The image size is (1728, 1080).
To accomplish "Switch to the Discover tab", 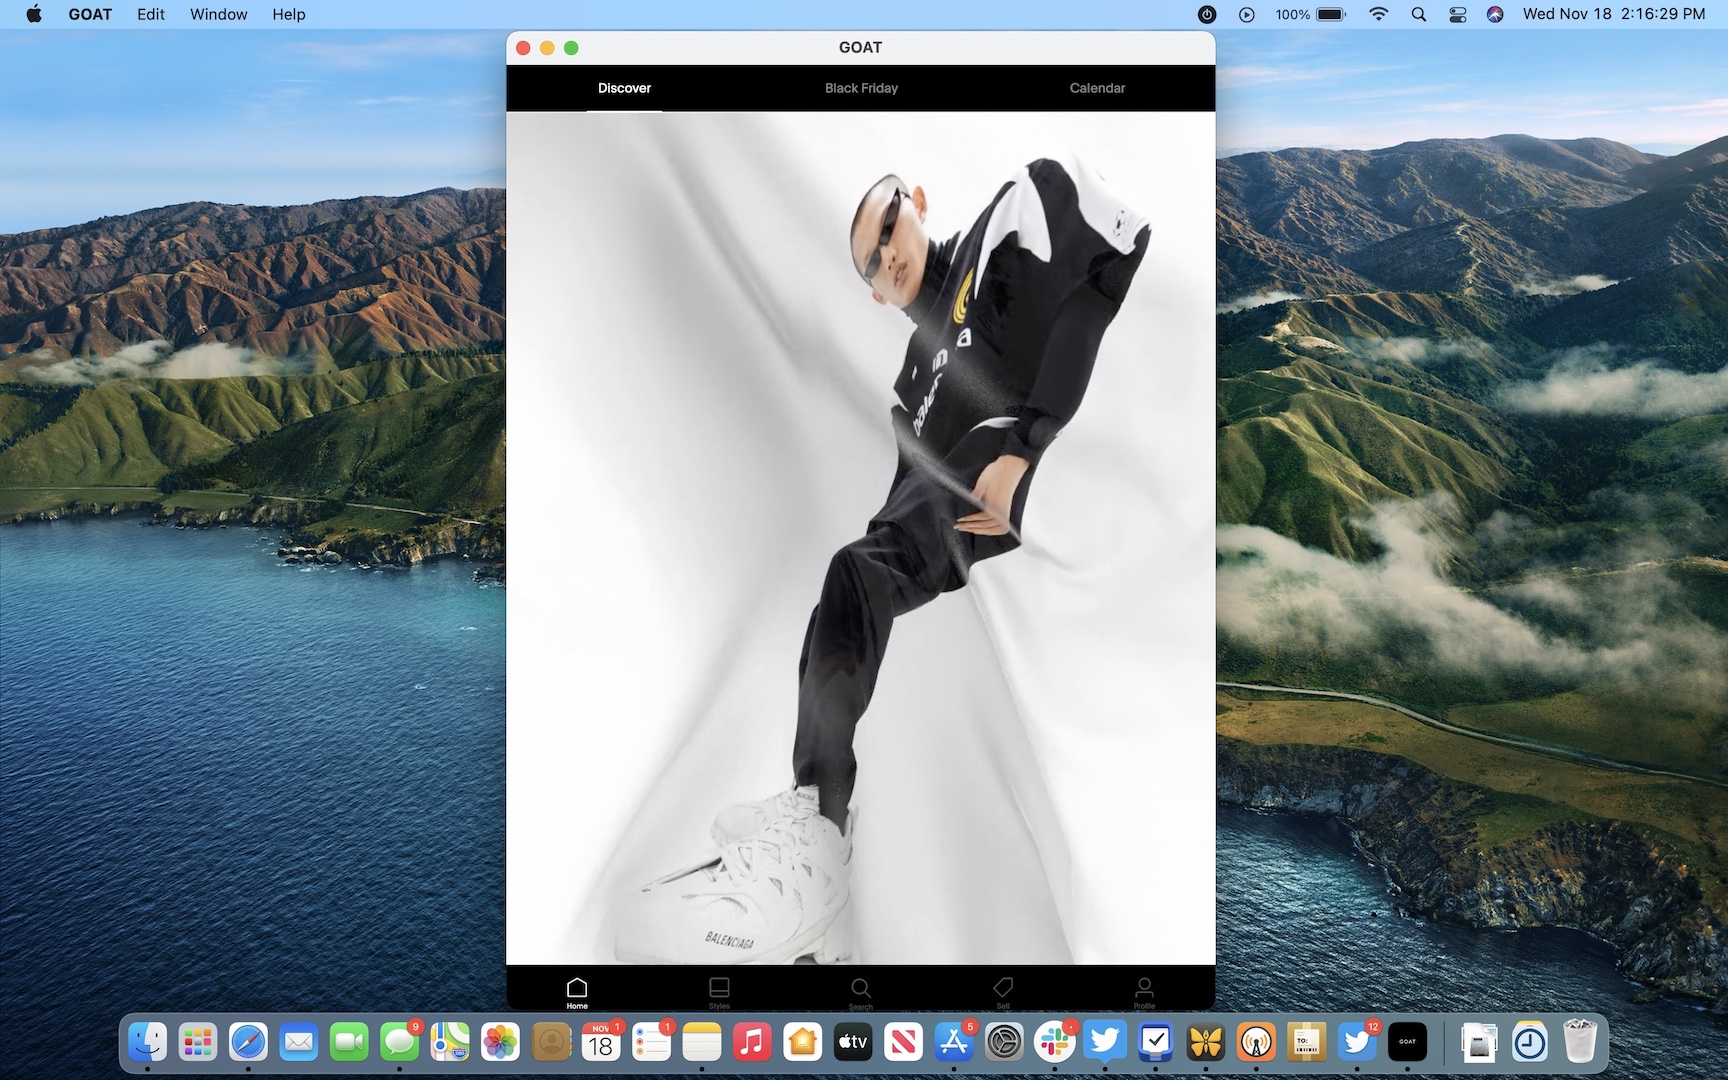I will (624, 88).
